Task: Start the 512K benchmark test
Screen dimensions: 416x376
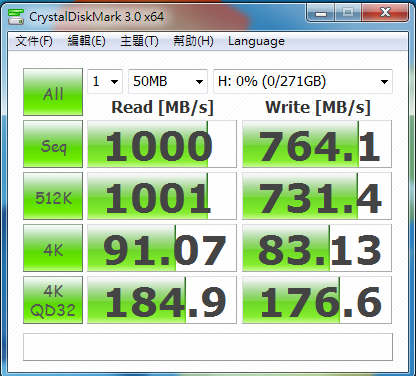Action: (x=53, y=196)
